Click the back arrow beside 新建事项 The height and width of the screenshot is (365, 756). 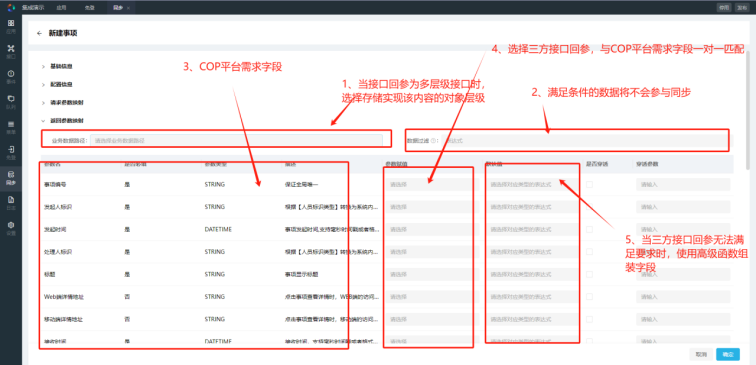pos(40,33)
